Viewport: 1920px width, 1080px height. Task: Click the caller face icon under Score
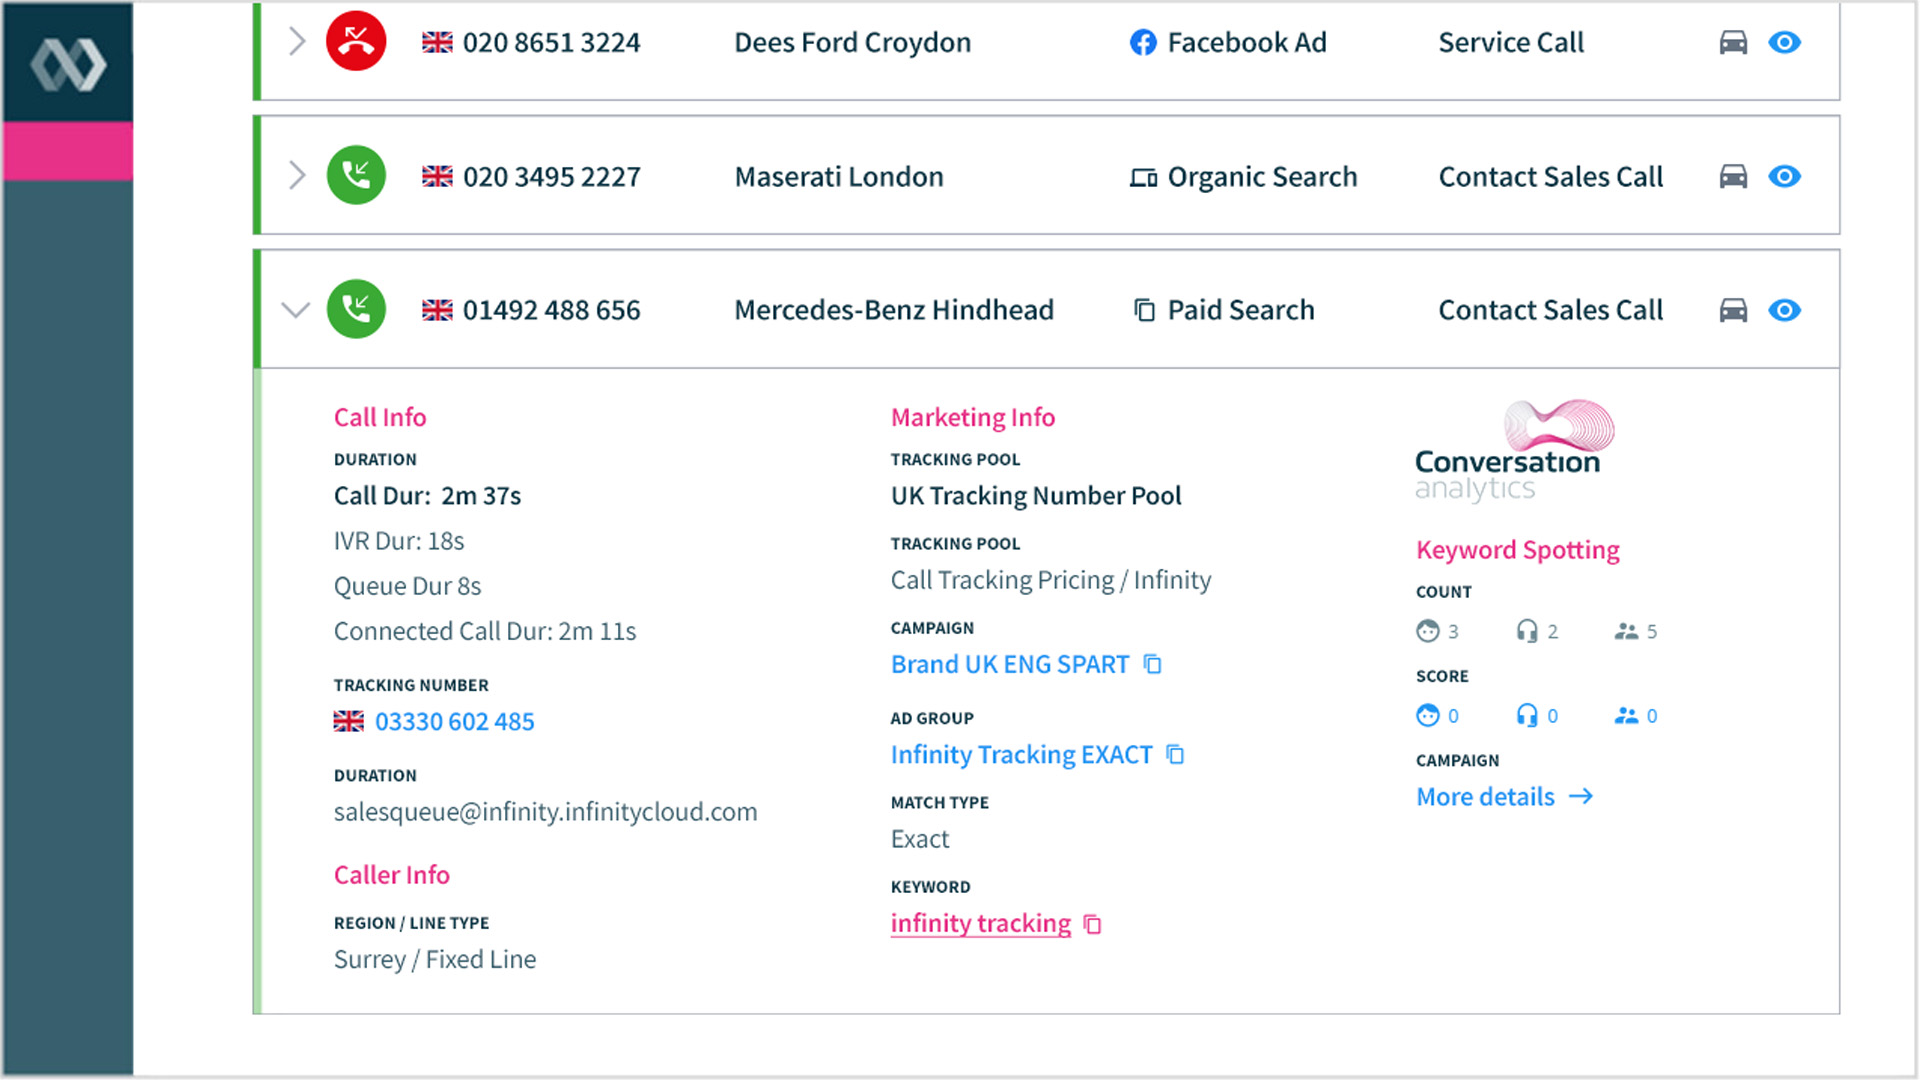click(1428, 716)
